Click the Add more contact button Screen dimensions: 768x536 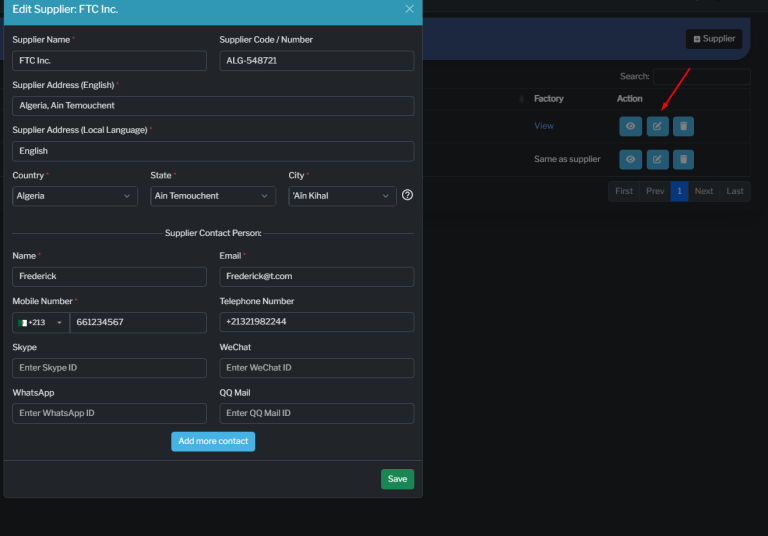pos(213,441)
